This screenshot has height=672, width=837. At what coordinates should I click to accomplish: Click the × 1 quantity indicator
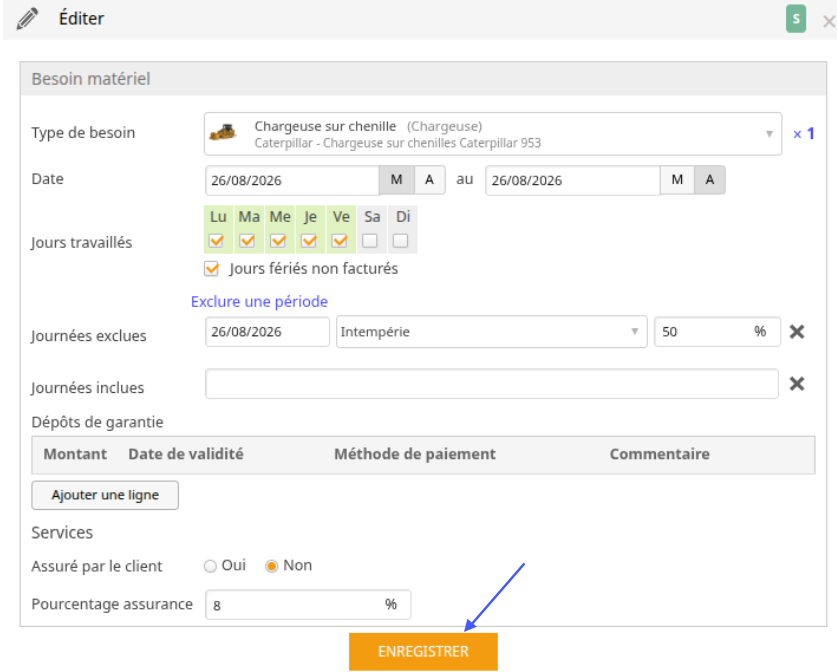click(x=803, y=133)
